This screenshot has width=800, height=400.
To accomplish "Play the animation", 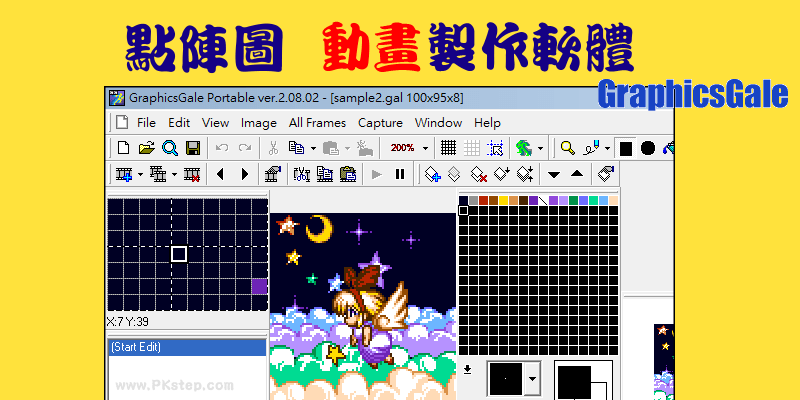I will (377, 174).
